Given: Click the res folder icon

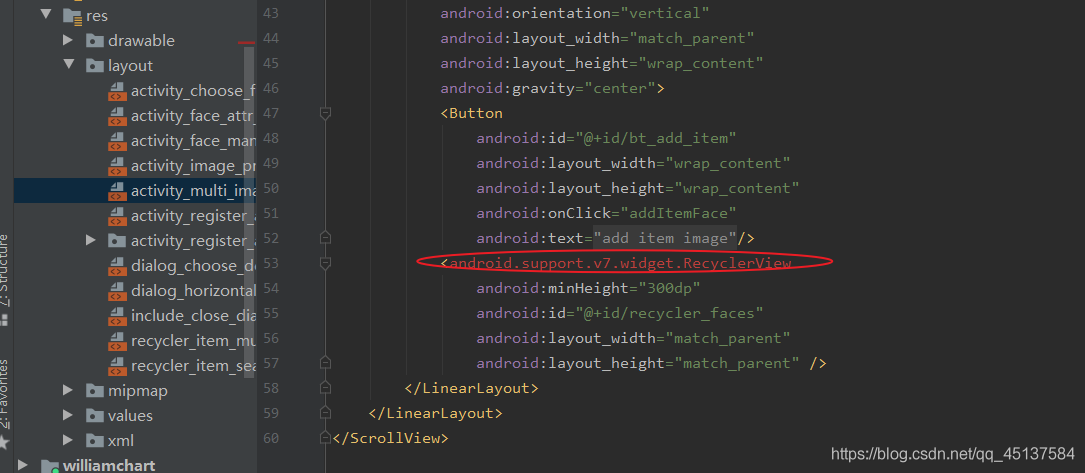Looking at the screenshot, I should click(x=73, y=15).
